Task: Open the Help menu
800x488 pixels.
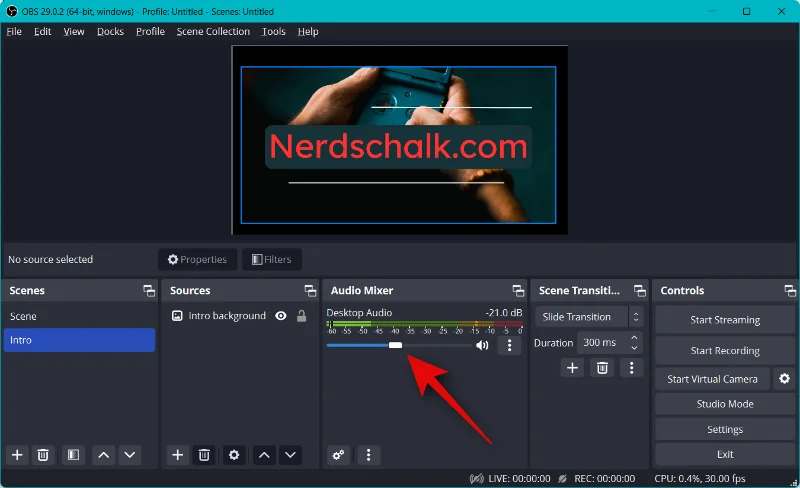Action: [x=308, y=32]
